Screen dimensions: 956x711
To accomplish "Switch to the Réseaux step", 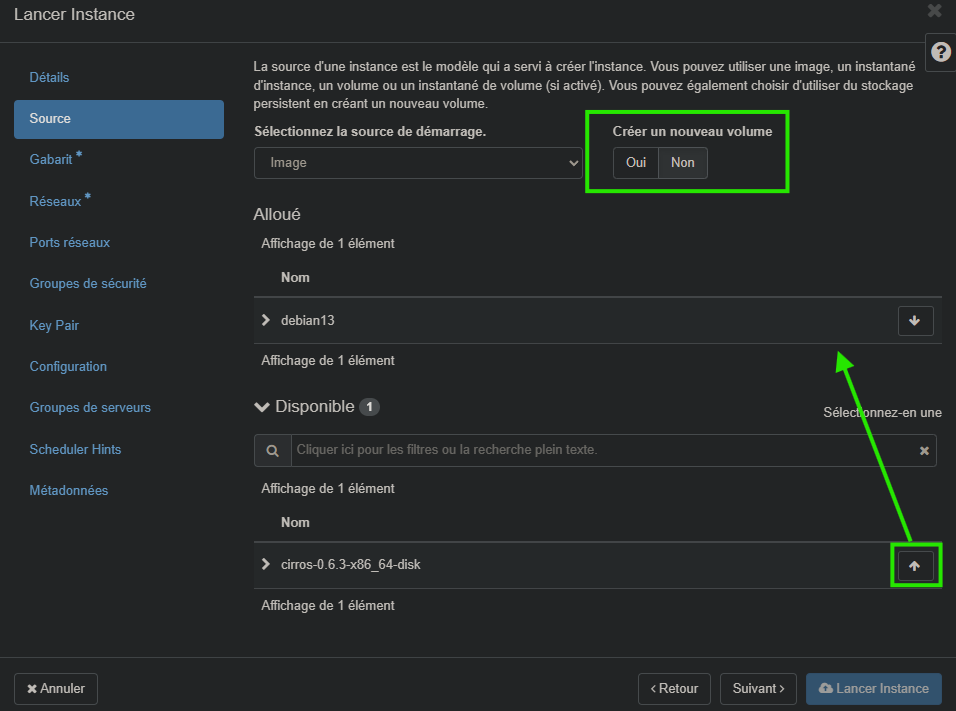I will point(56,201).
